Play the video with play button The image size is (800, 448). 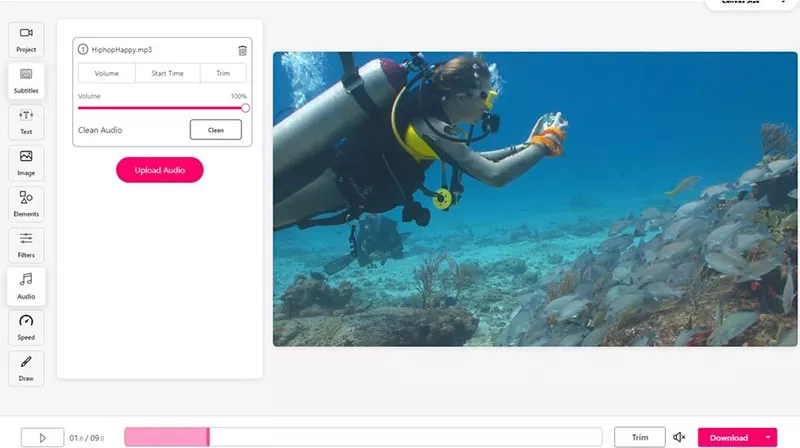coord(42,438)
